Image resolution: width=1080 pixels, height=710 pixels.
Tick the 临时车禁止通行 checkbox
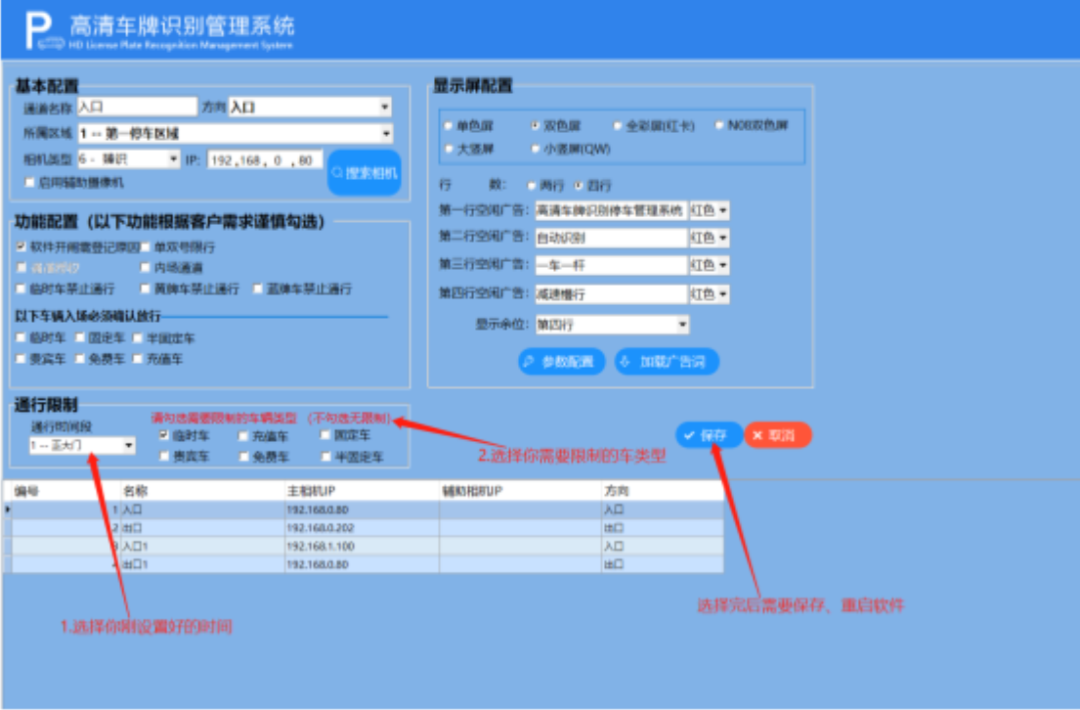tap(21, 289)
